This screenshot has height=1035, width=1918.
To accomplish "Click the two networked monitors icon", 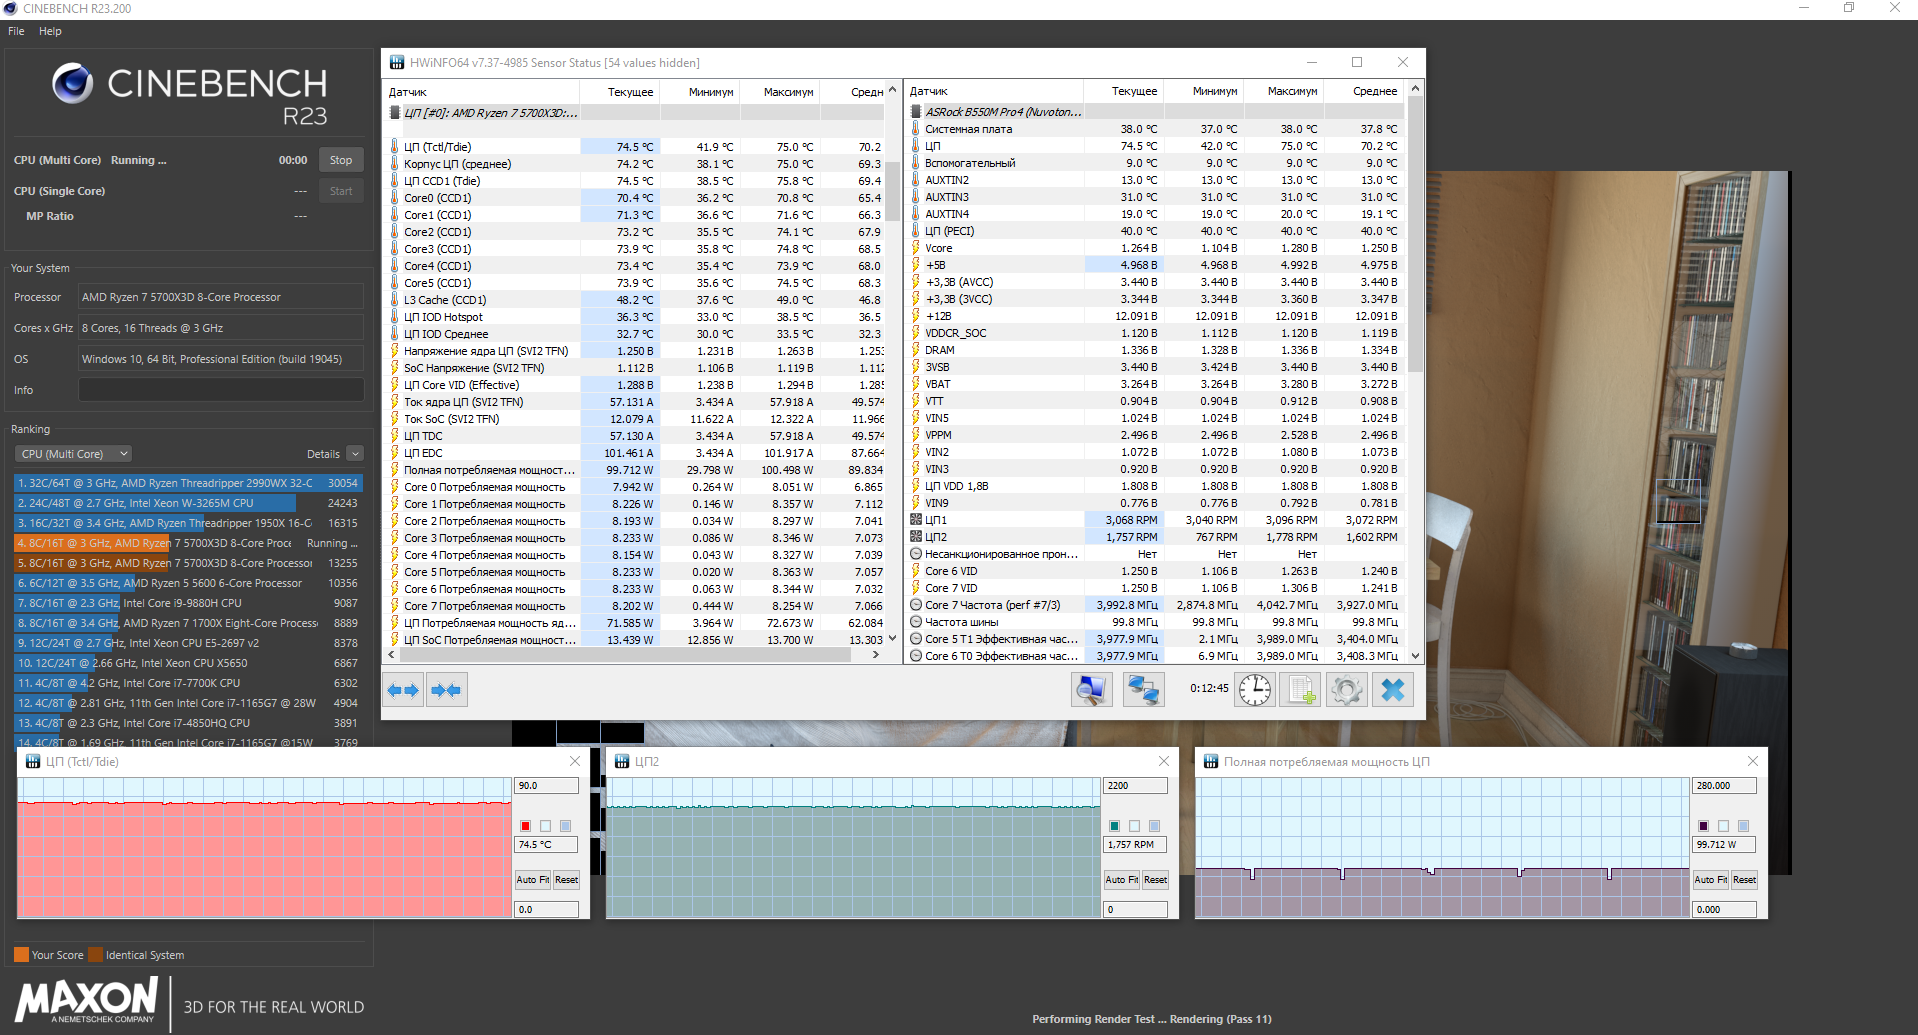I will tap(1143, 689).
